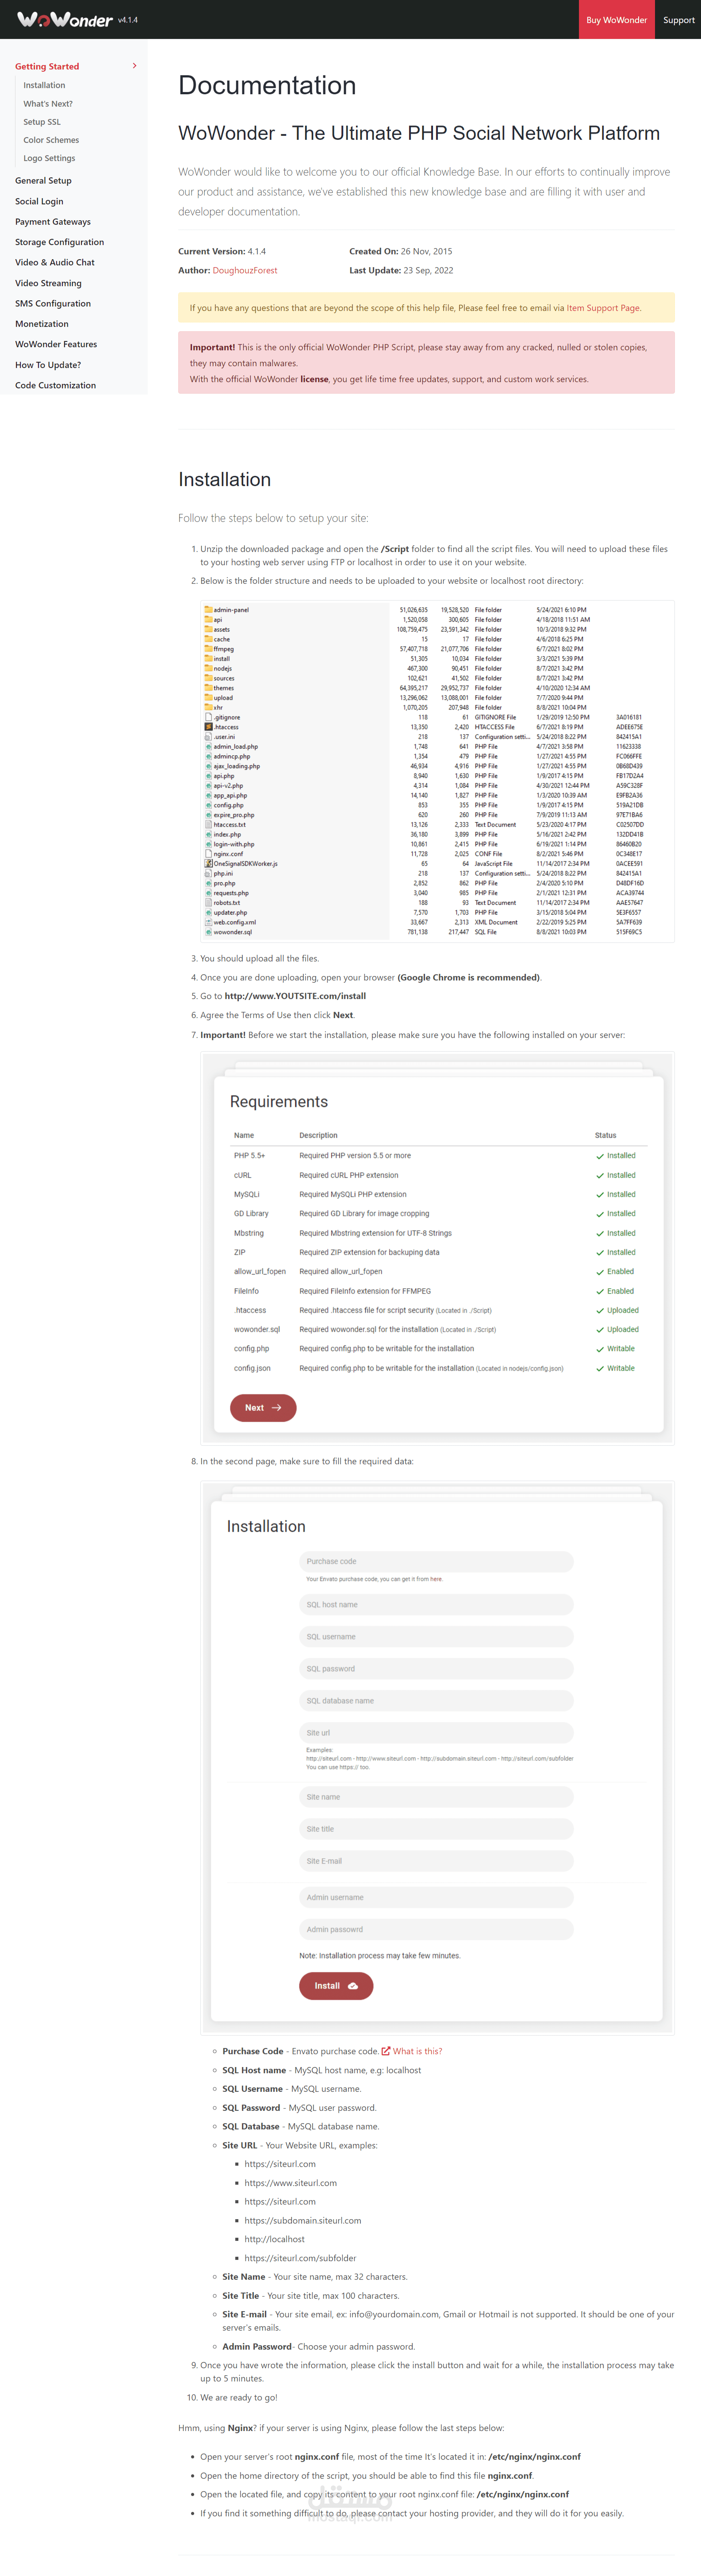Viewport: 701px width, 2576px height.
Task: Open Video & Audio Chat section
Action: click(55, 262)
